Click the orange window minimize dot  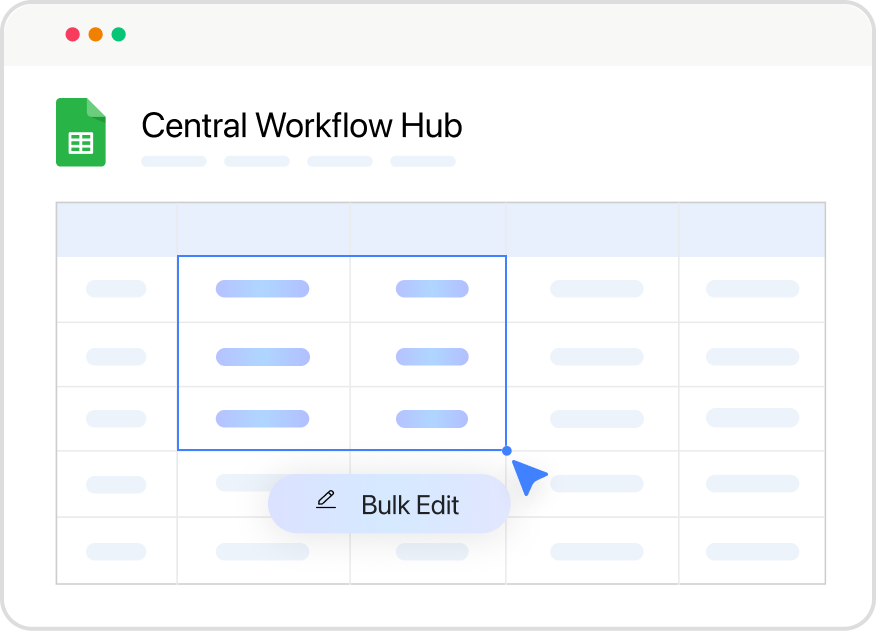coord(96,35)
